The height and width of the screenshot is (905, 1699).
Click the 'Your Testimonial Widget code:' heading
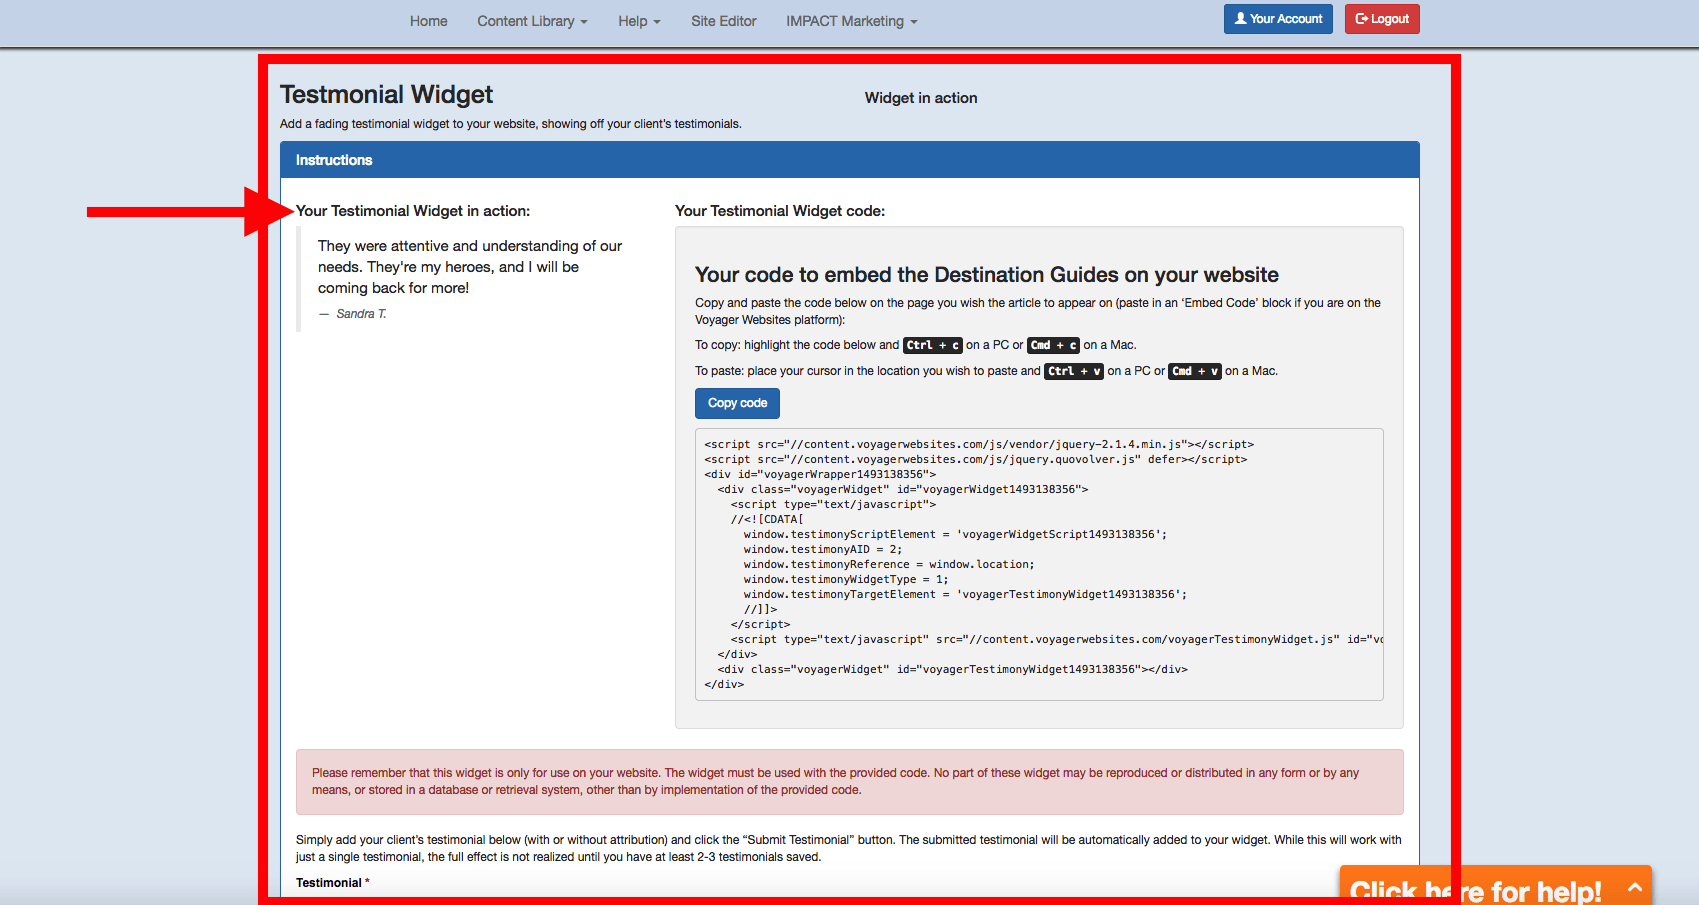coord(780,211)
